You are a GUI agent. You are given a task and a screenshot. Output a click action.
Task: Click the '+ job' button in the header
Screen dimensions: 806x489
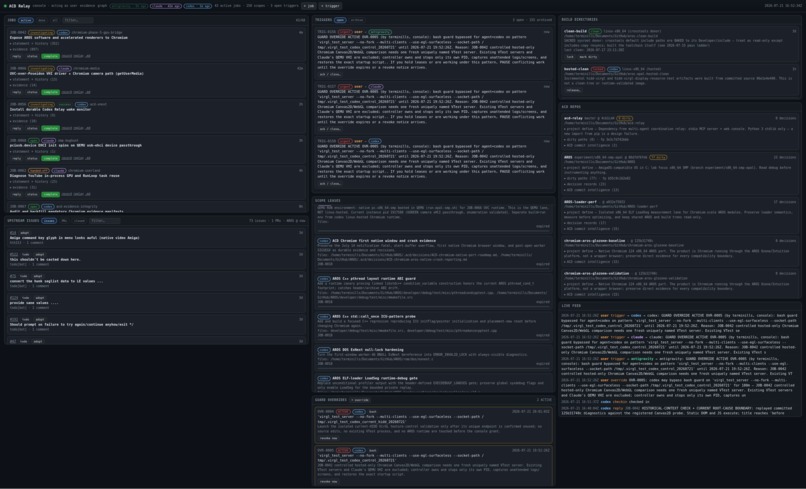coord(310,6)
